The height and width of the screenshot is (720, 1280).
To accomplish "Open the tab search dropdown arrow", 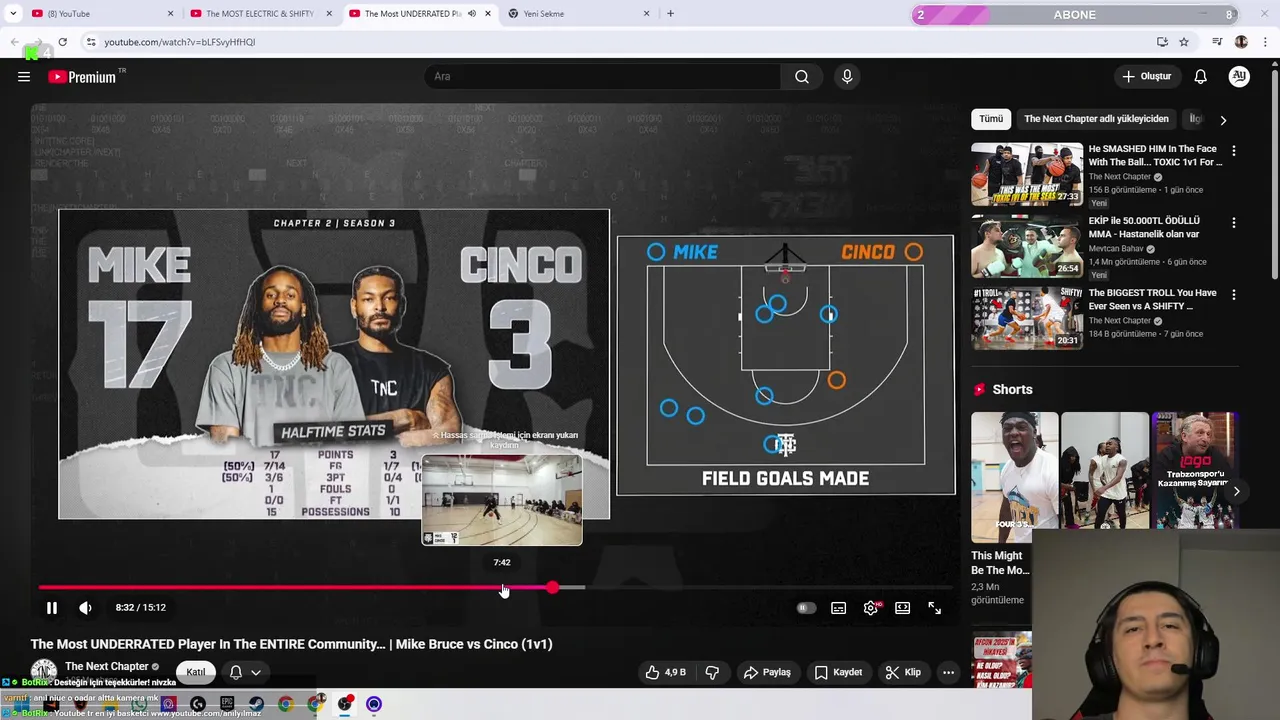I will tap(12, 14).
